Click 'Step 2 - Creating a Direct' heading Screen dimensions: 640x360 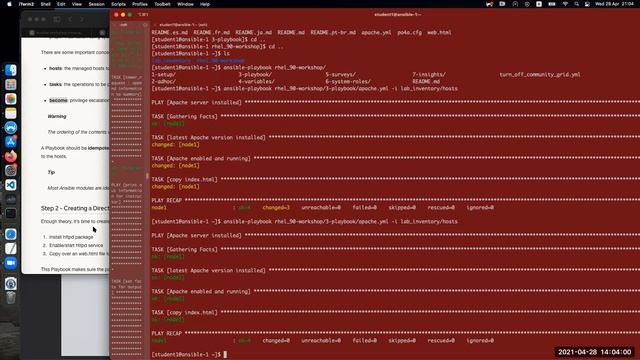75,208
